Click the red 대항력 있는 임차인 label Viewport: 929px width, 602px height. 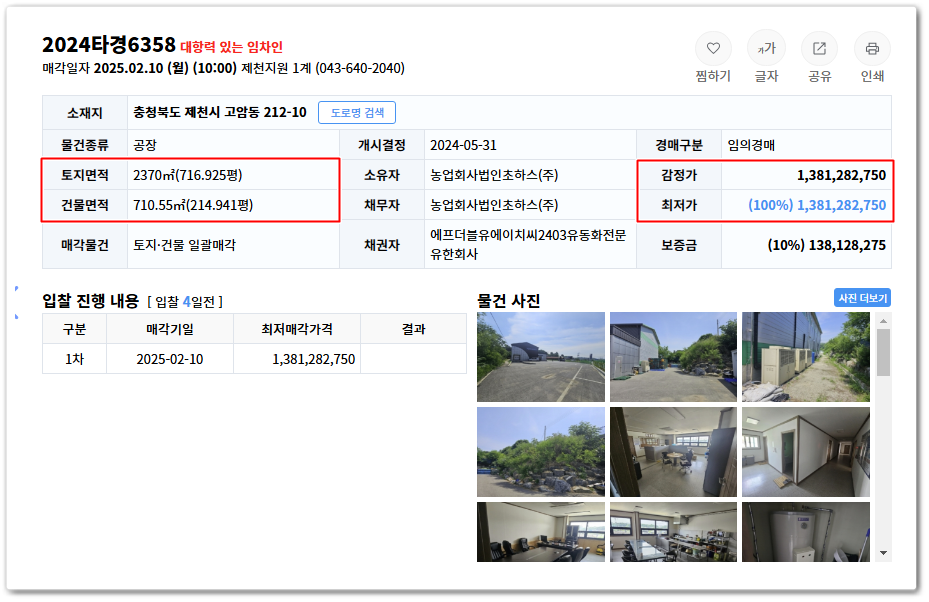click(231, 47)
